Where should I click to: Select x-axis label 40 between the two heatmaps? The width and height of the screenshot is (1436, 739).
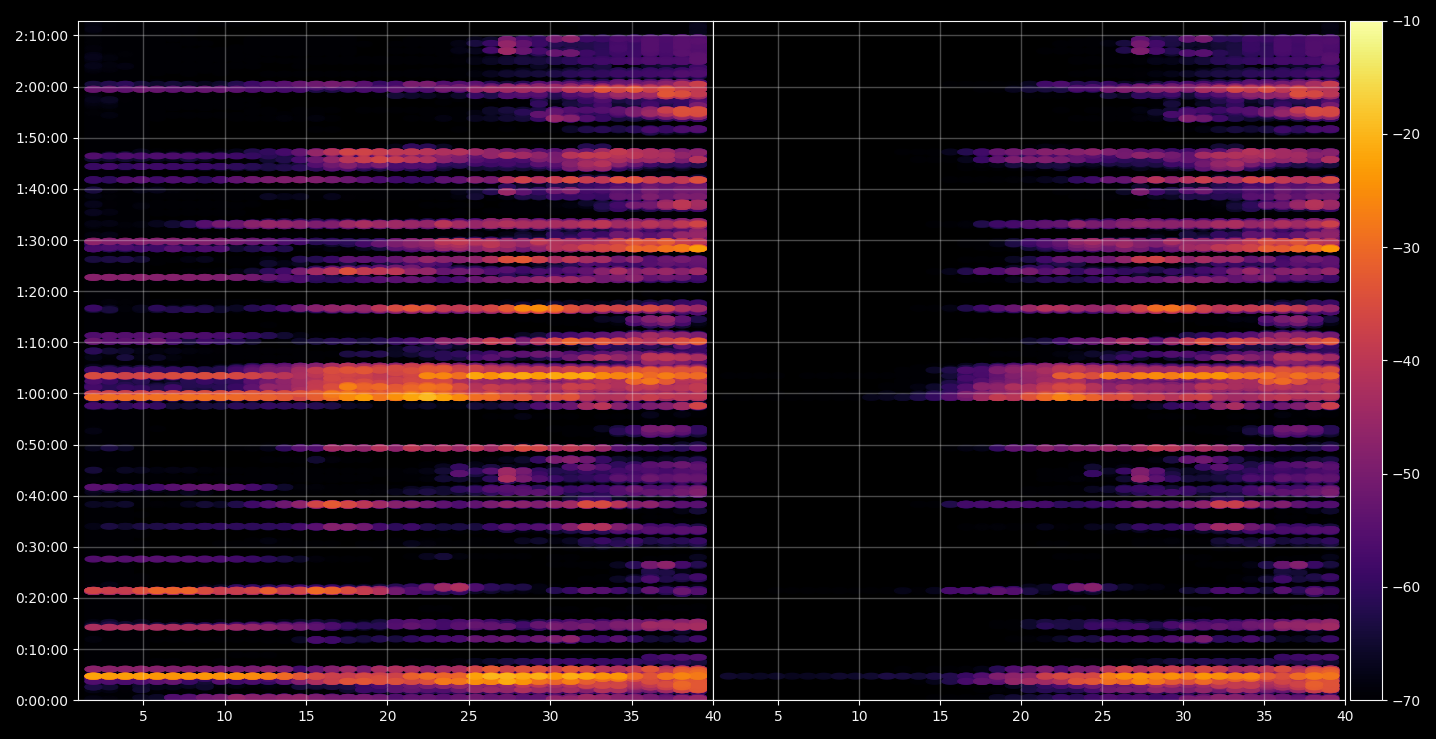click(x=713, y=716)
